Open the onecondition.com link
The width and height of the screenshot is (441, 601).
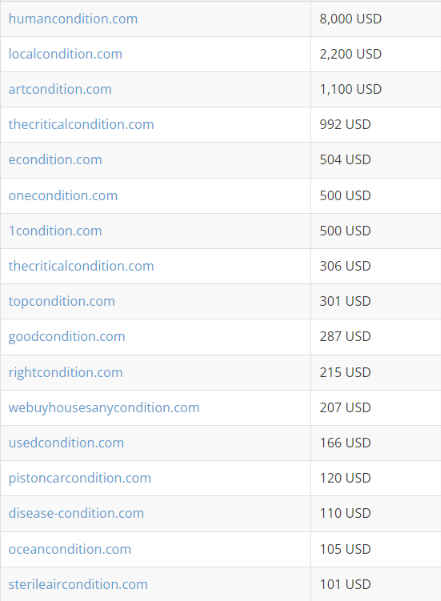(x=63, y=195)
